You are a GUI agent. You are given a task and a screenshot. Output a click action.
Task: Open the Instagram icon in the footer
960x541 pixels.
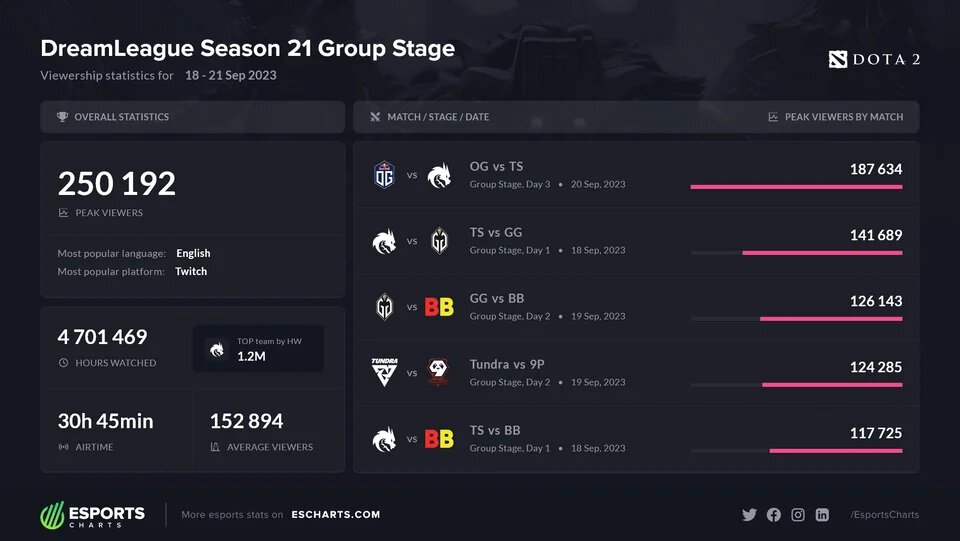pyautogui.click(x=798, y=515)
